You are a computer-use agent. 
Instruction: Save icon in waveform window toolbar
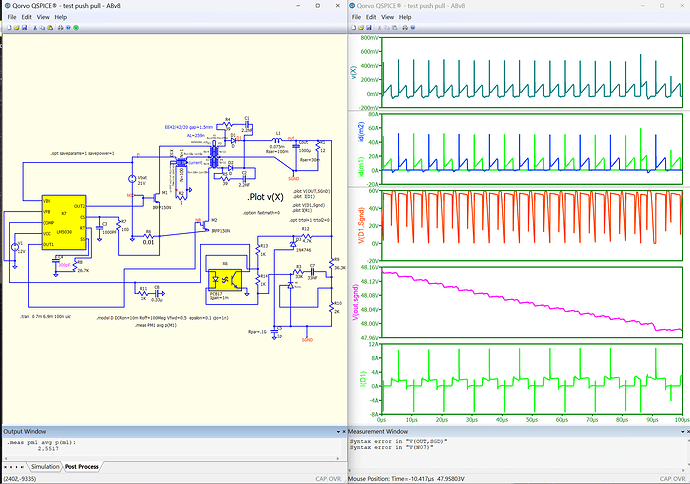coord(369,28)
